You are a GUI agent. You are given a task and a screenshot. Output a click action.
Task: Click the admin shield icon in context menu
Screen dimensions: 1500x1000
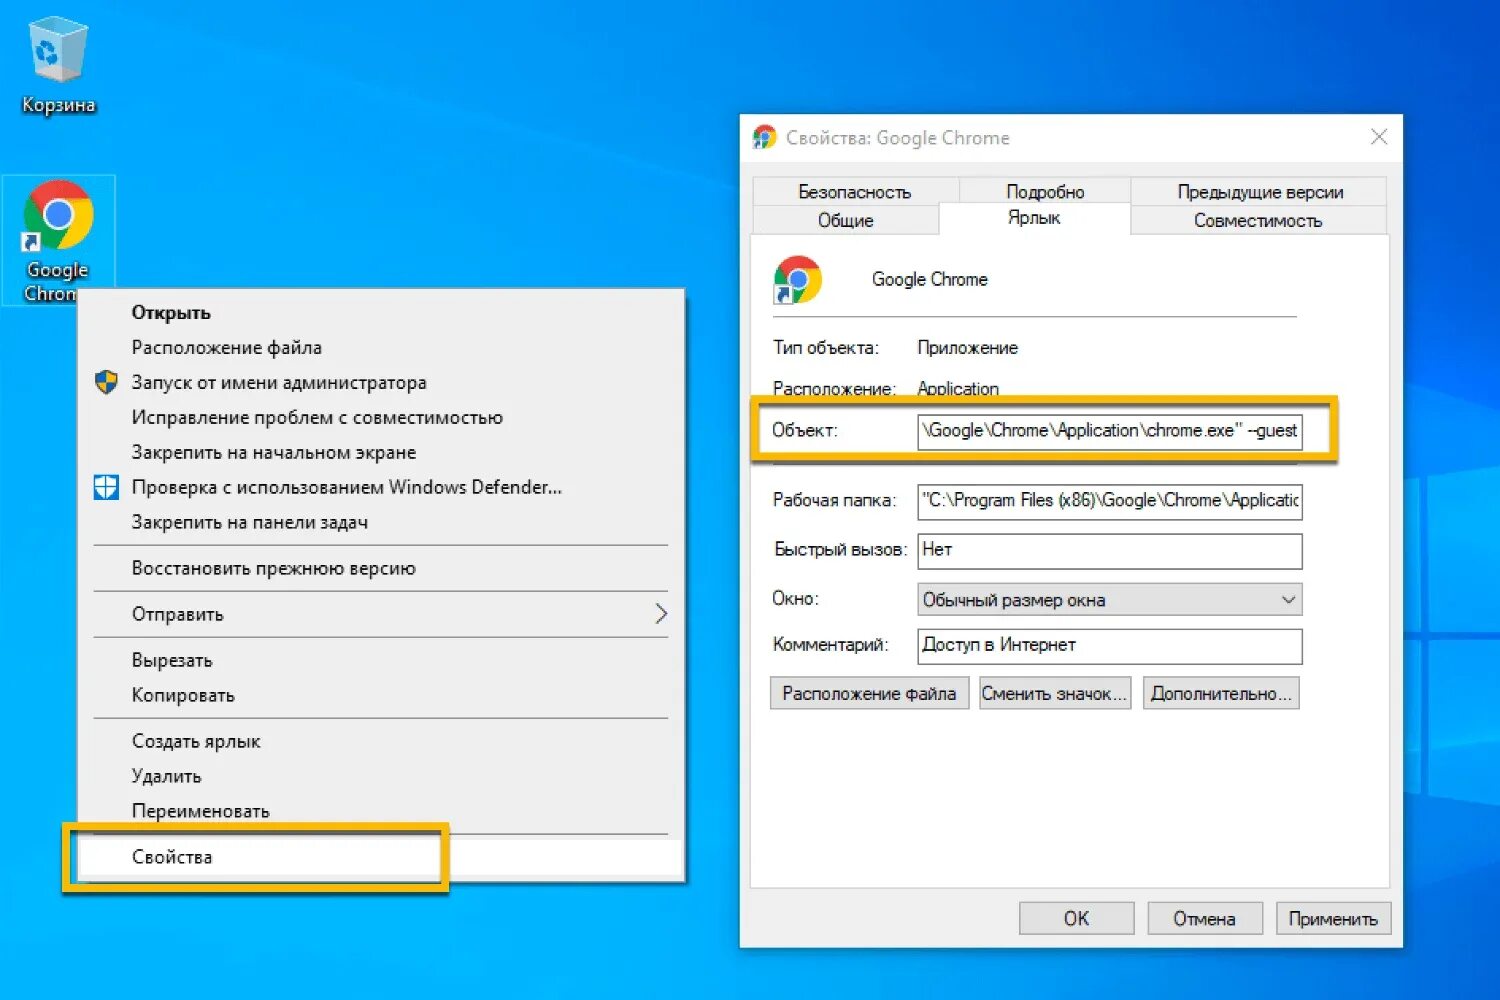(106, 382)
